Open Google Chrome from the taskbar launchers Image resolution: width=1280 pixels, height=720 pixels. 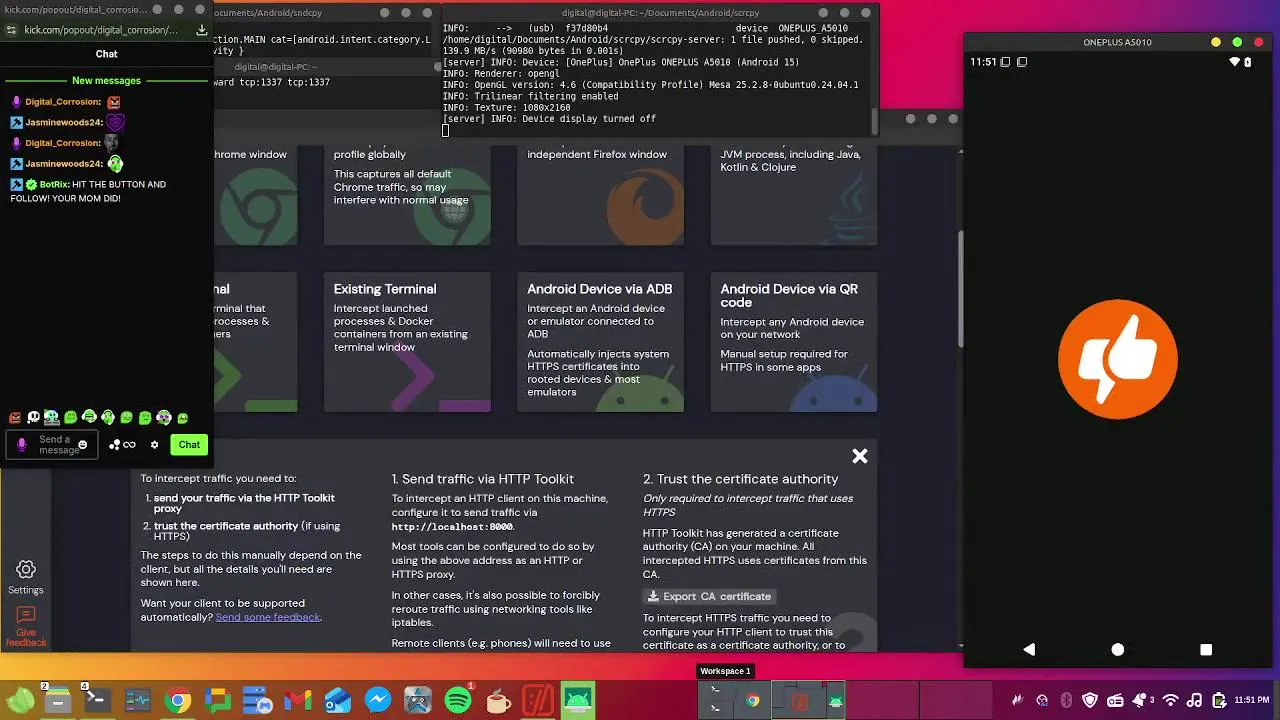(178, 701)
